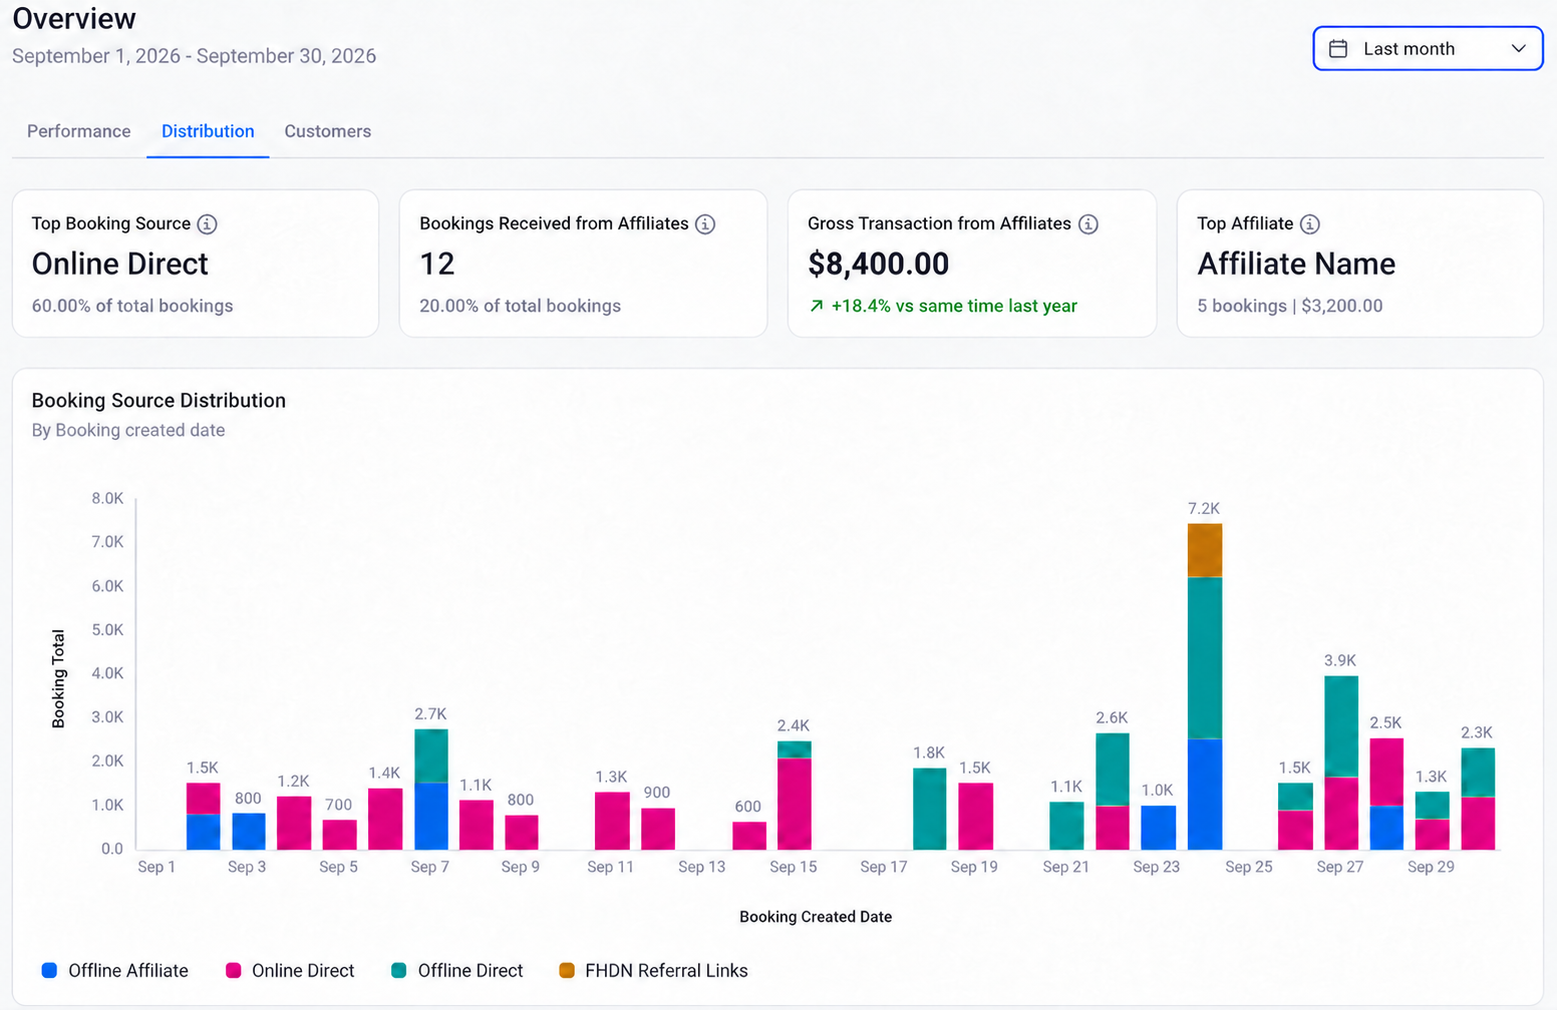Click the teal segment of the 3.9K bar
This screenshot has height=1010, width=1557.
1341,726
